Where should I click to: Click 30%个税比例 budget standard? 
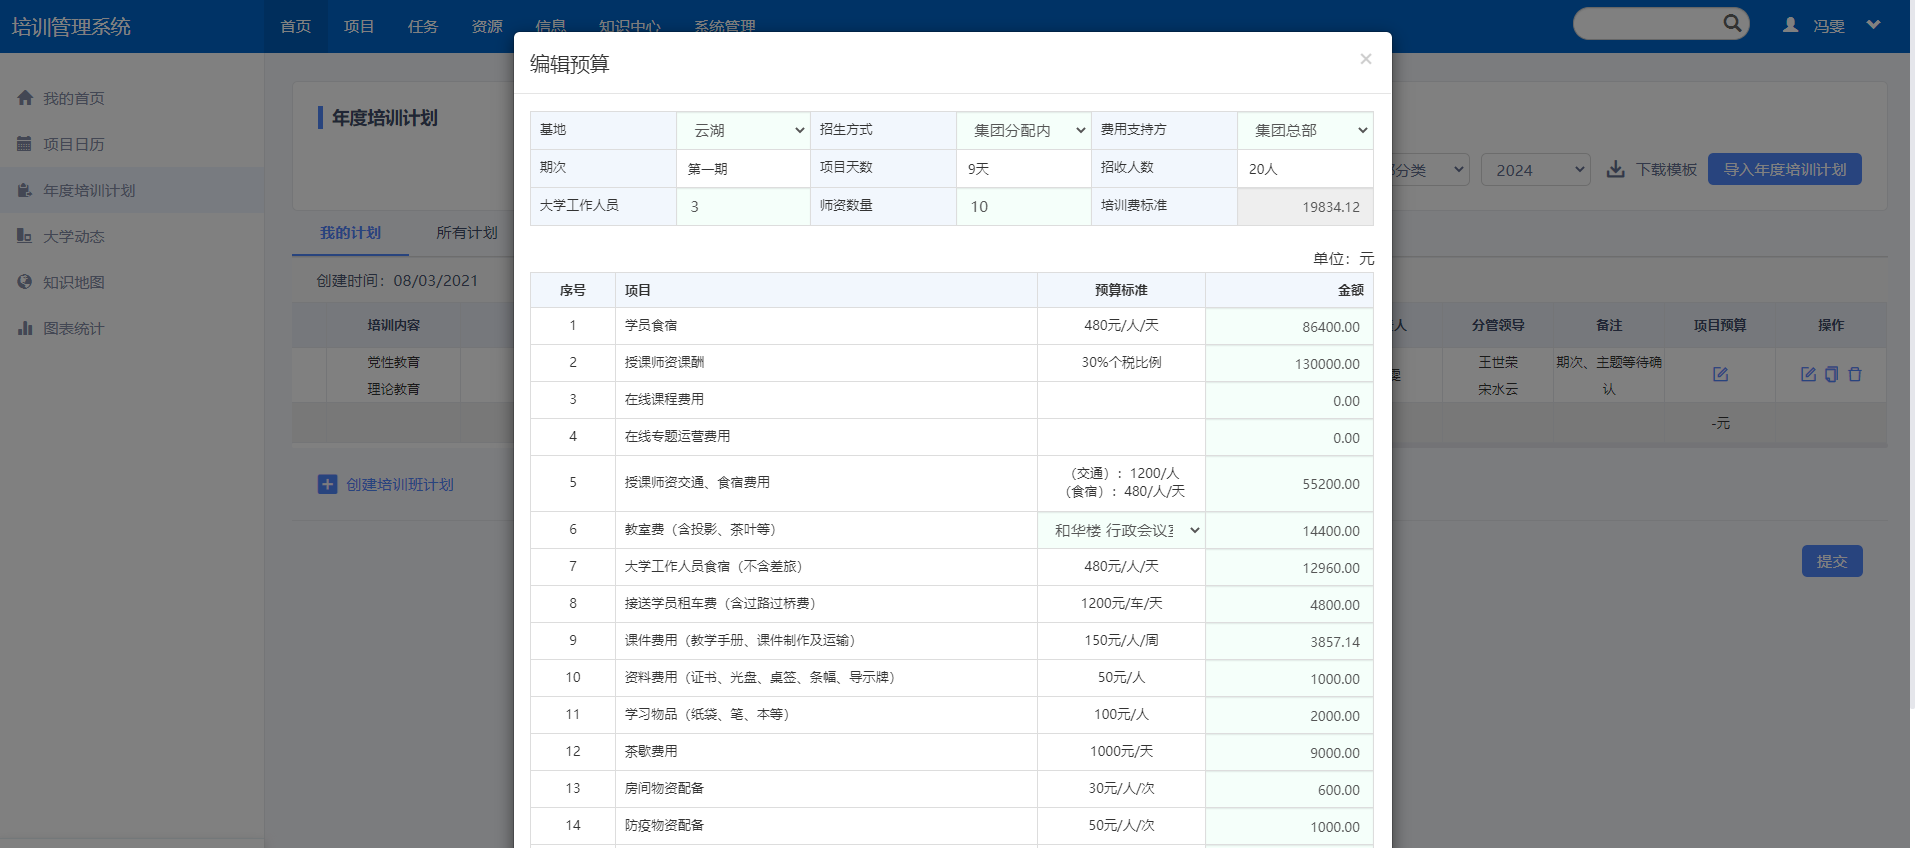[1121, 362]
